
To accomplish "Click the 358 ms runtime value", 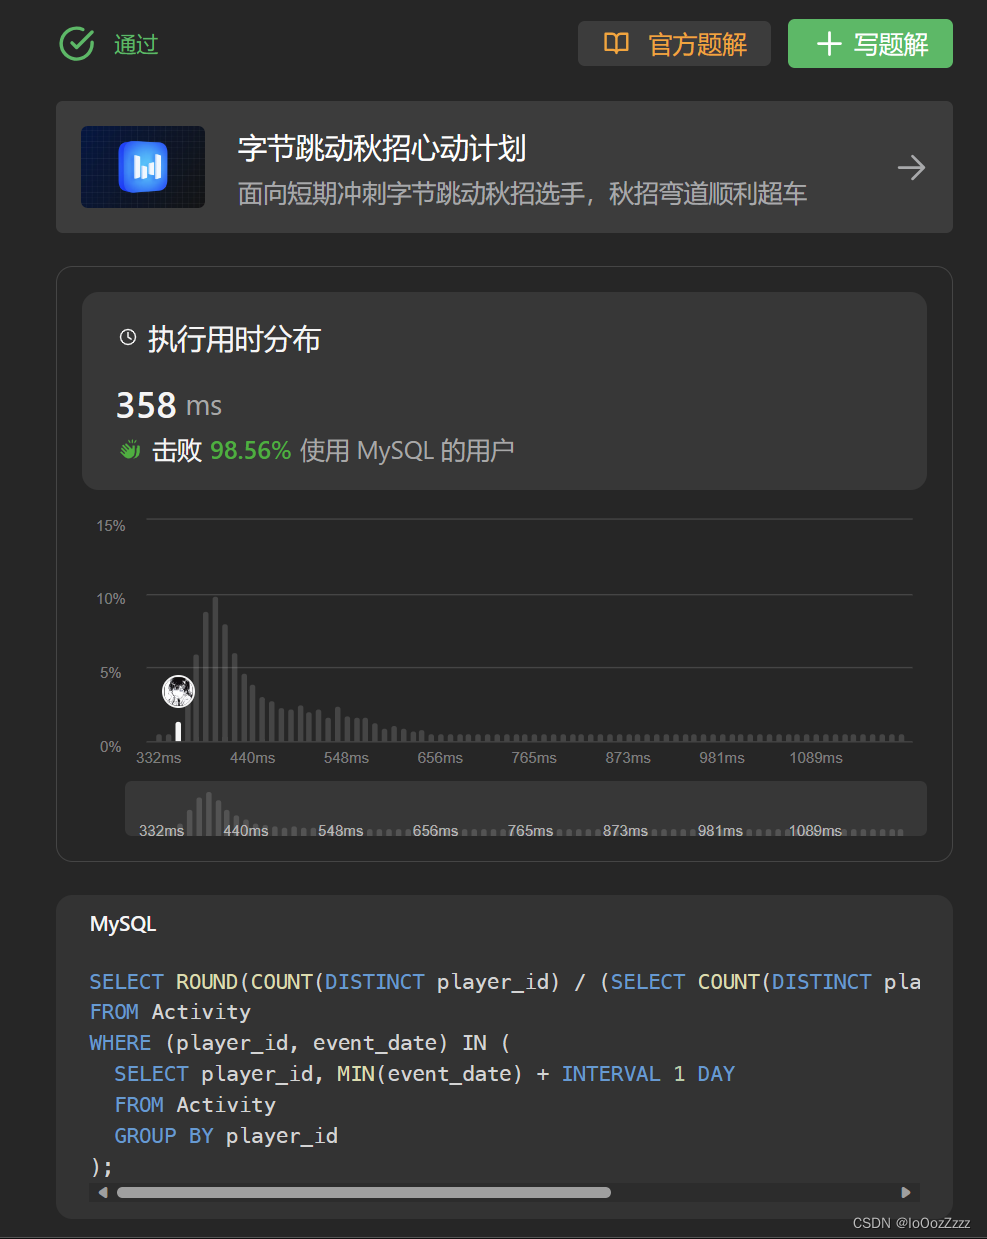I will (x=169, y=405).
